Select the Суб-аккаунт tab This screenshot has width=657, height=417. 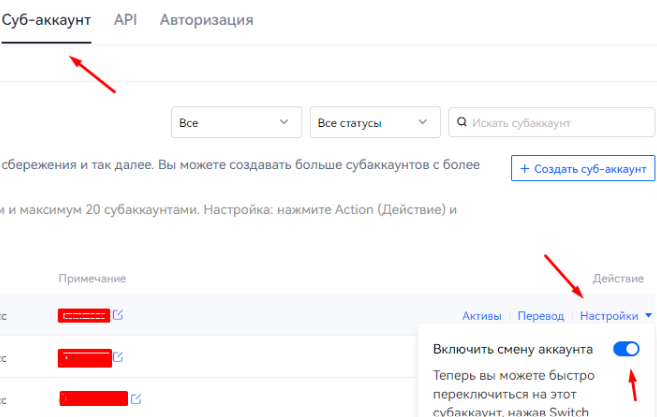(x=46, y=20)
